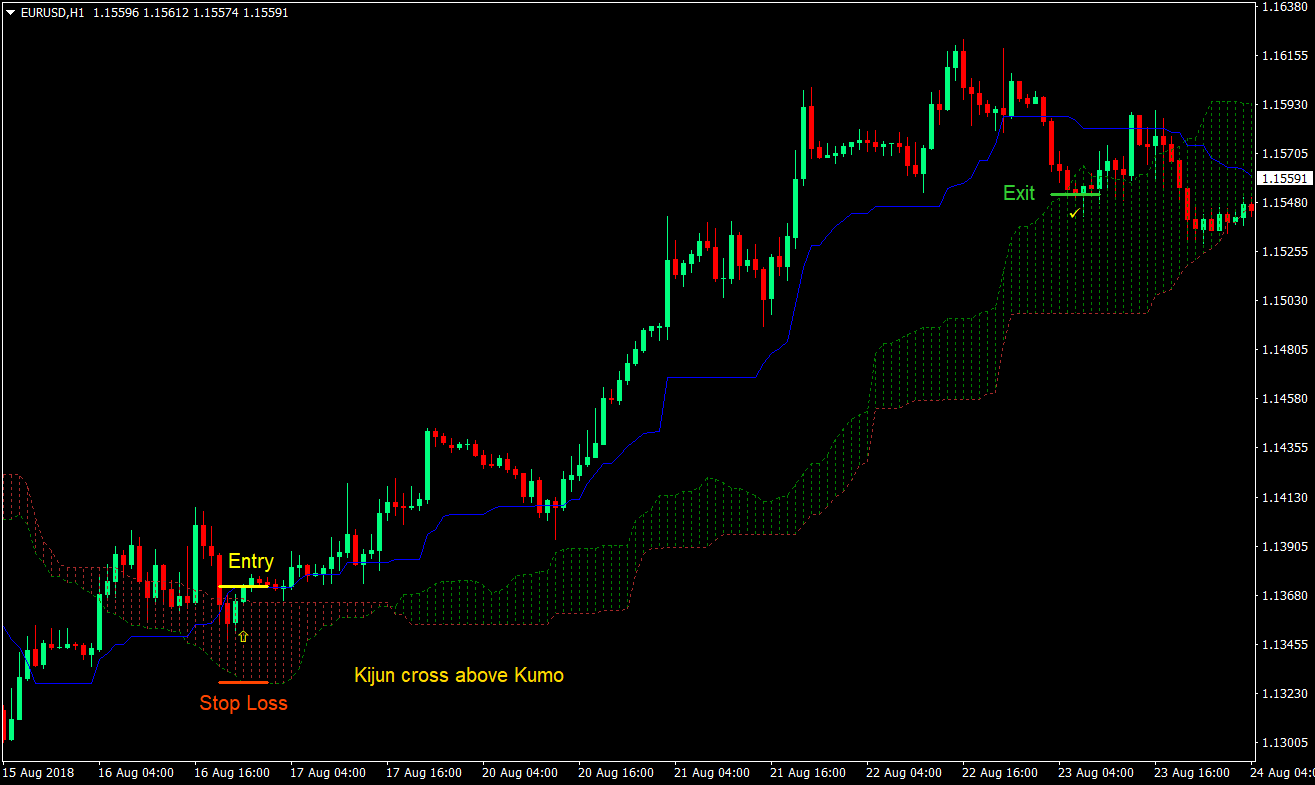Open the EURUSD symbol dropdown triangle

(8, 13)
